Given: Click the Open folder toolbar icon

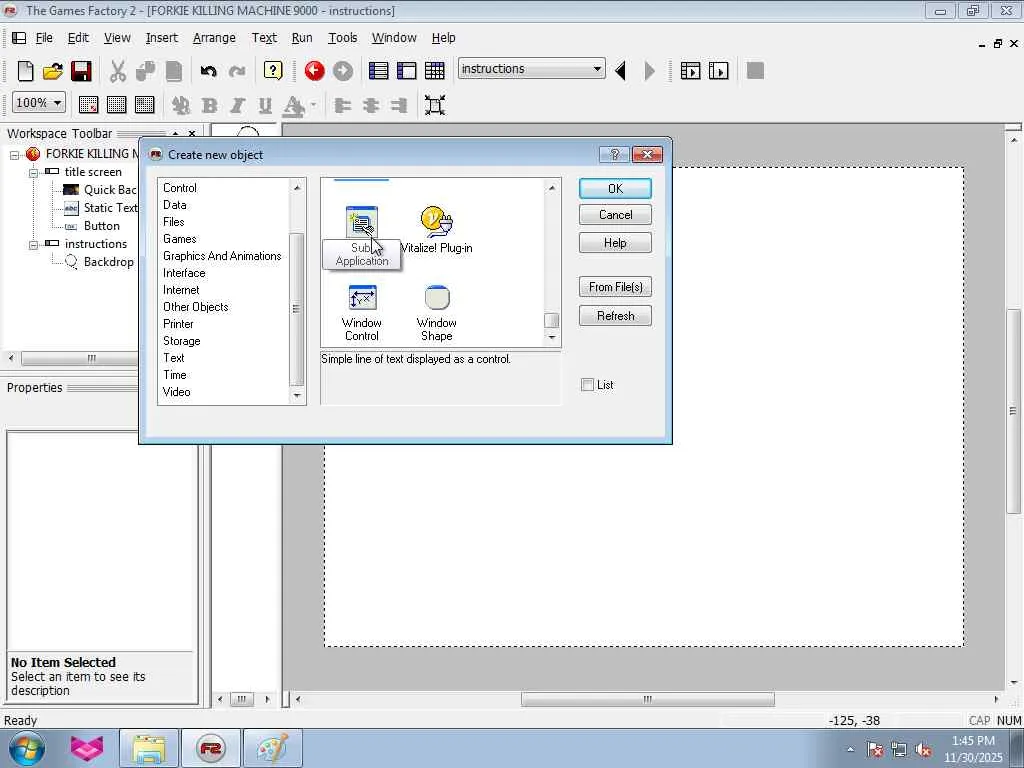Looking at the screenshot, I should point(53,71).
